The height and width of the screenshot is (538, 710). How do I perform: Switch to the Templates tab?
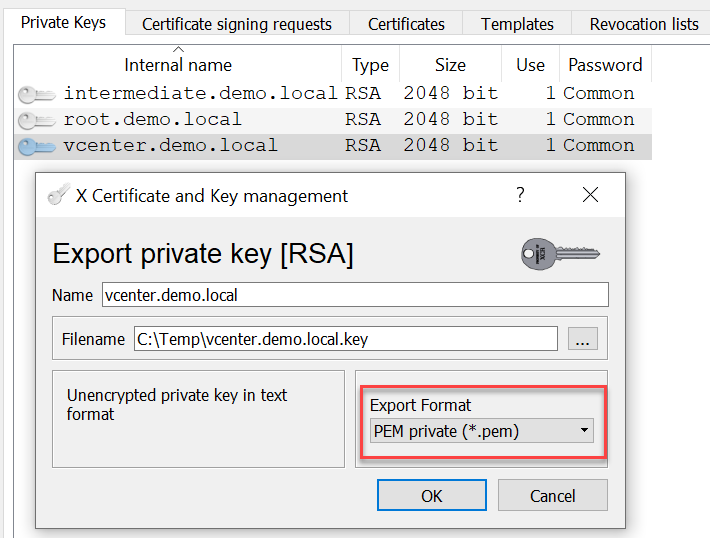pos(517,23)
